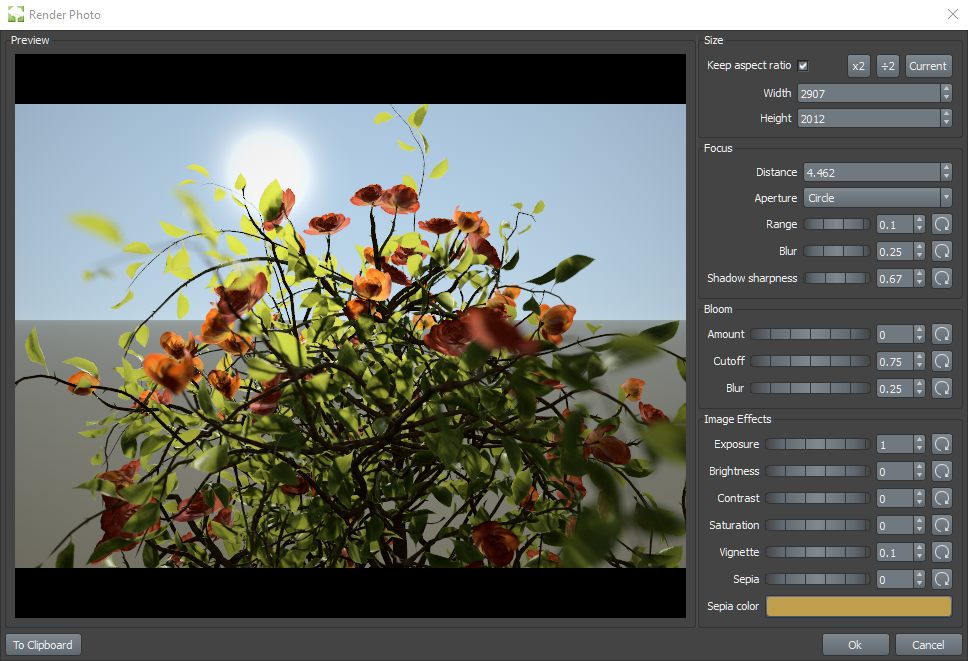Reset the Focus Range value
968x661 pixels.
(x=941, y=224)
